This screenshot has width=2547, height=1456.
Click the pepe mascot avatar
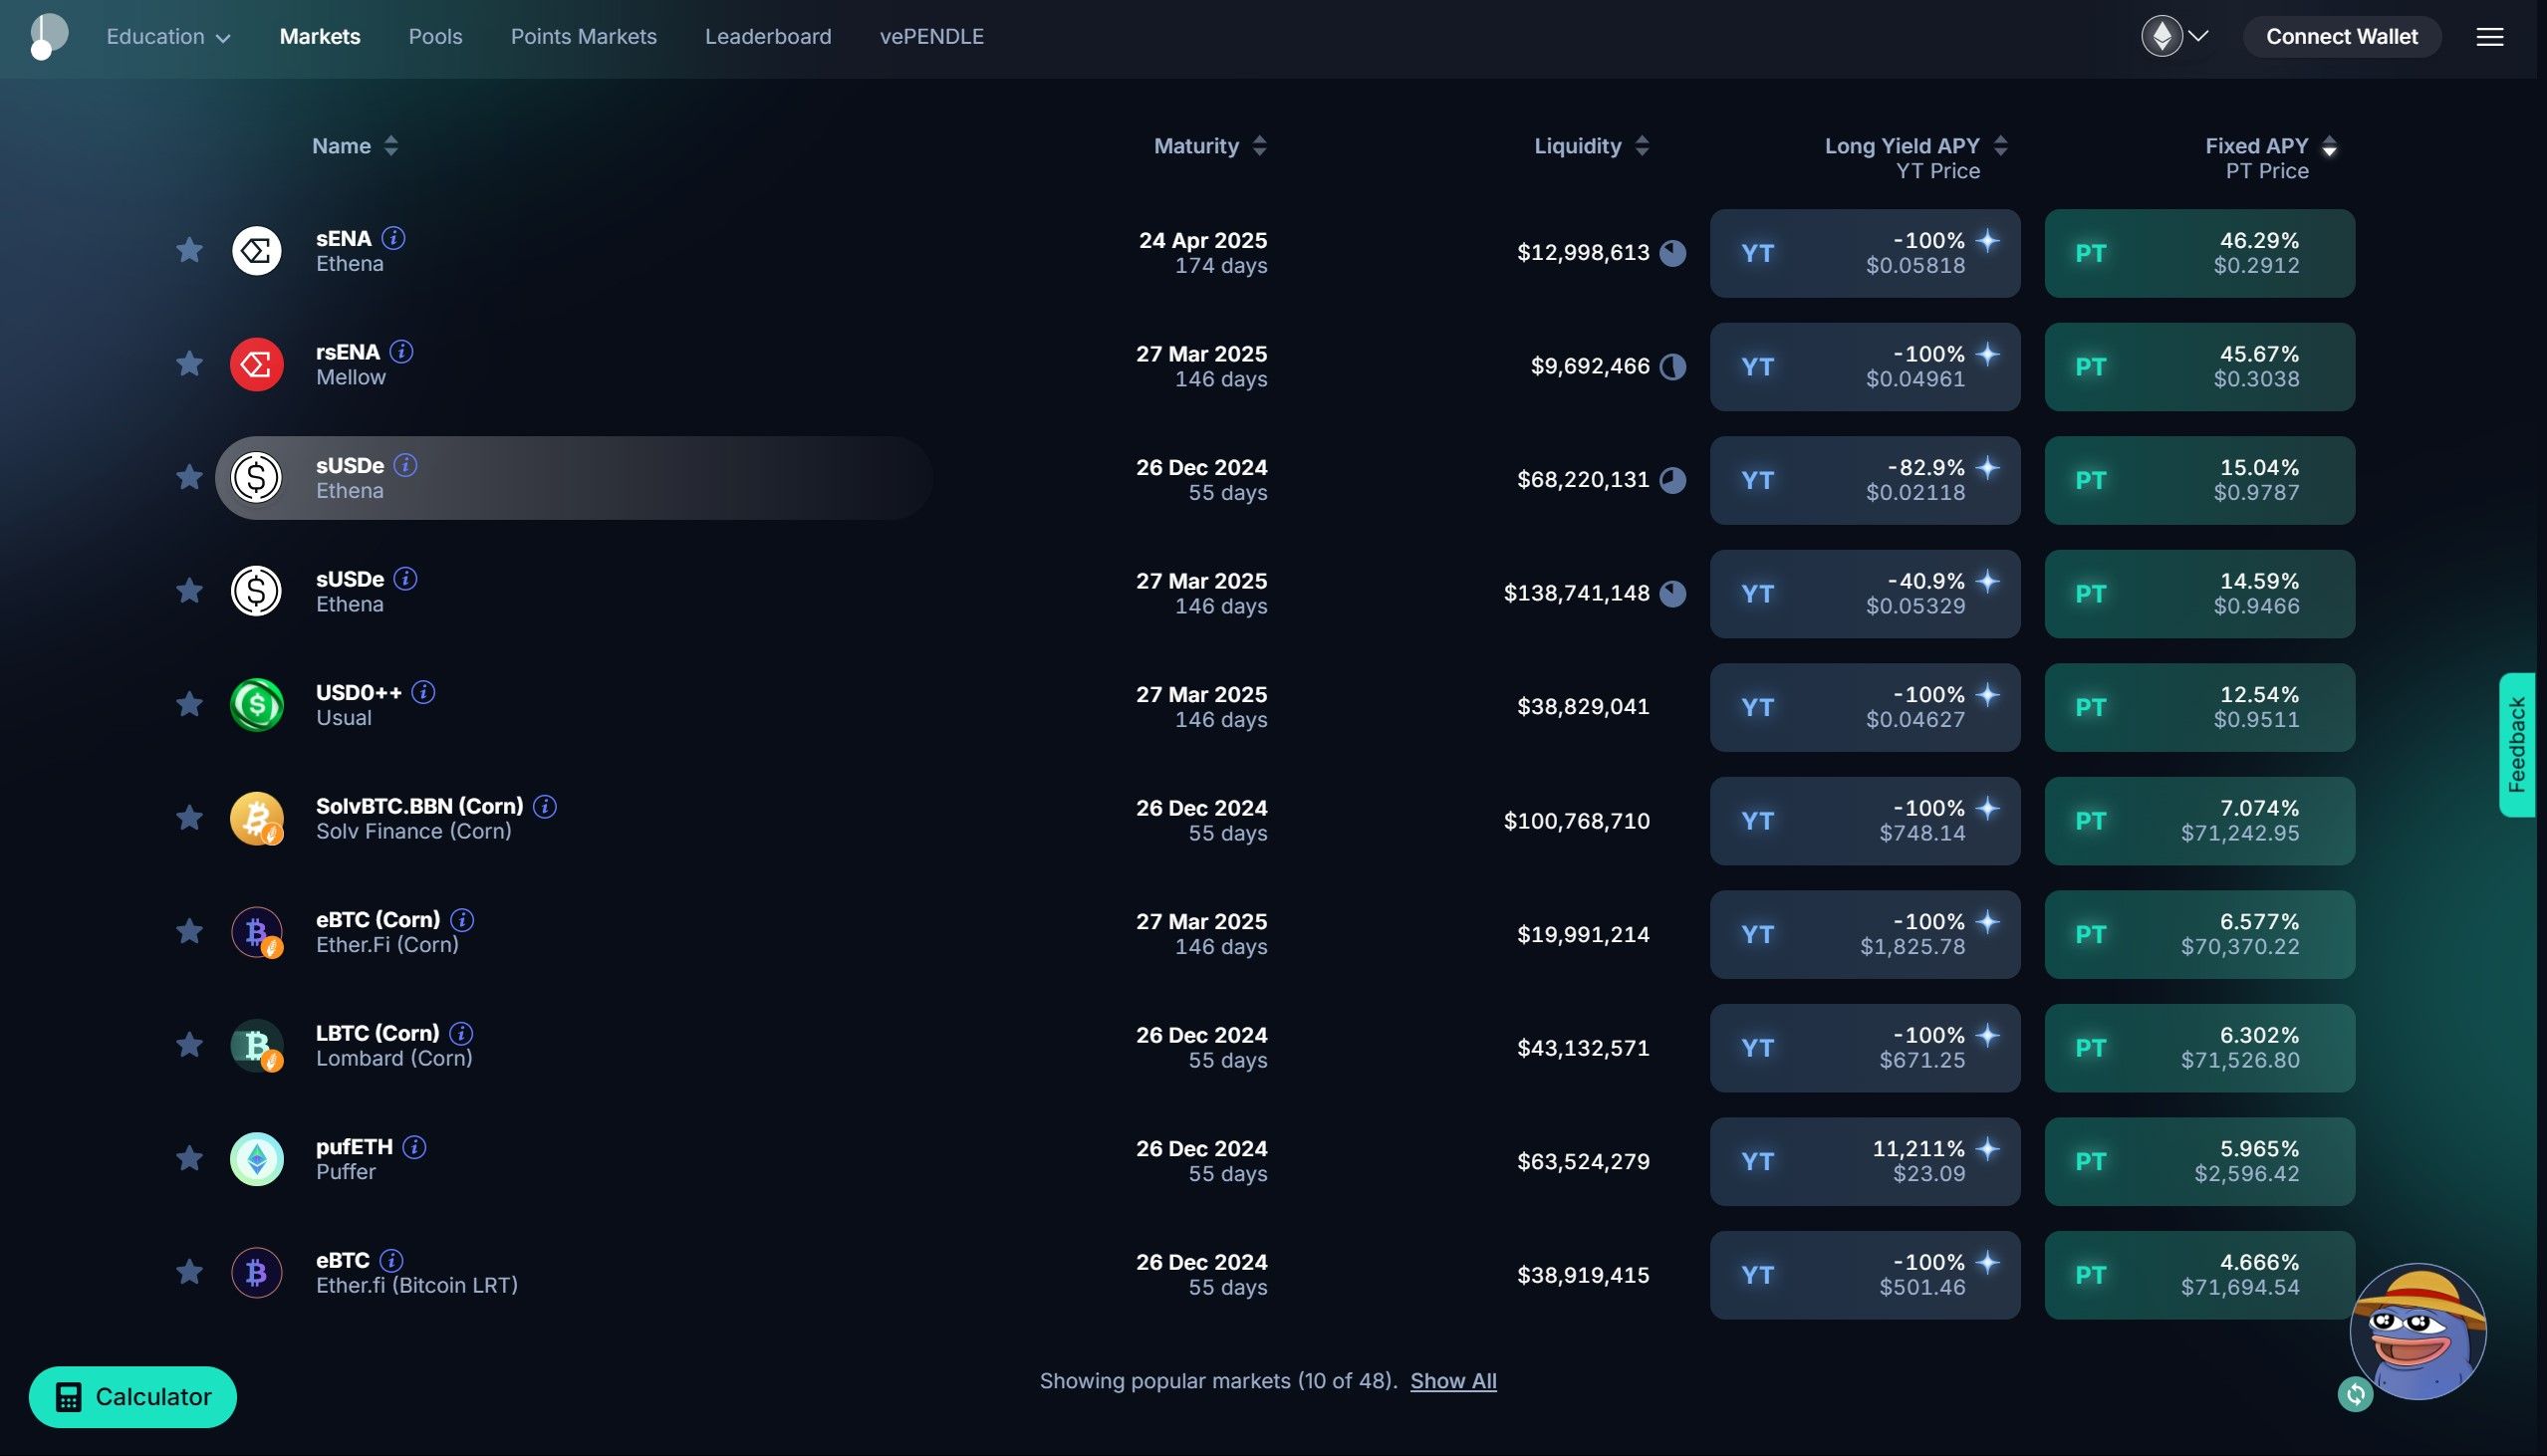pos(2420,1330)
